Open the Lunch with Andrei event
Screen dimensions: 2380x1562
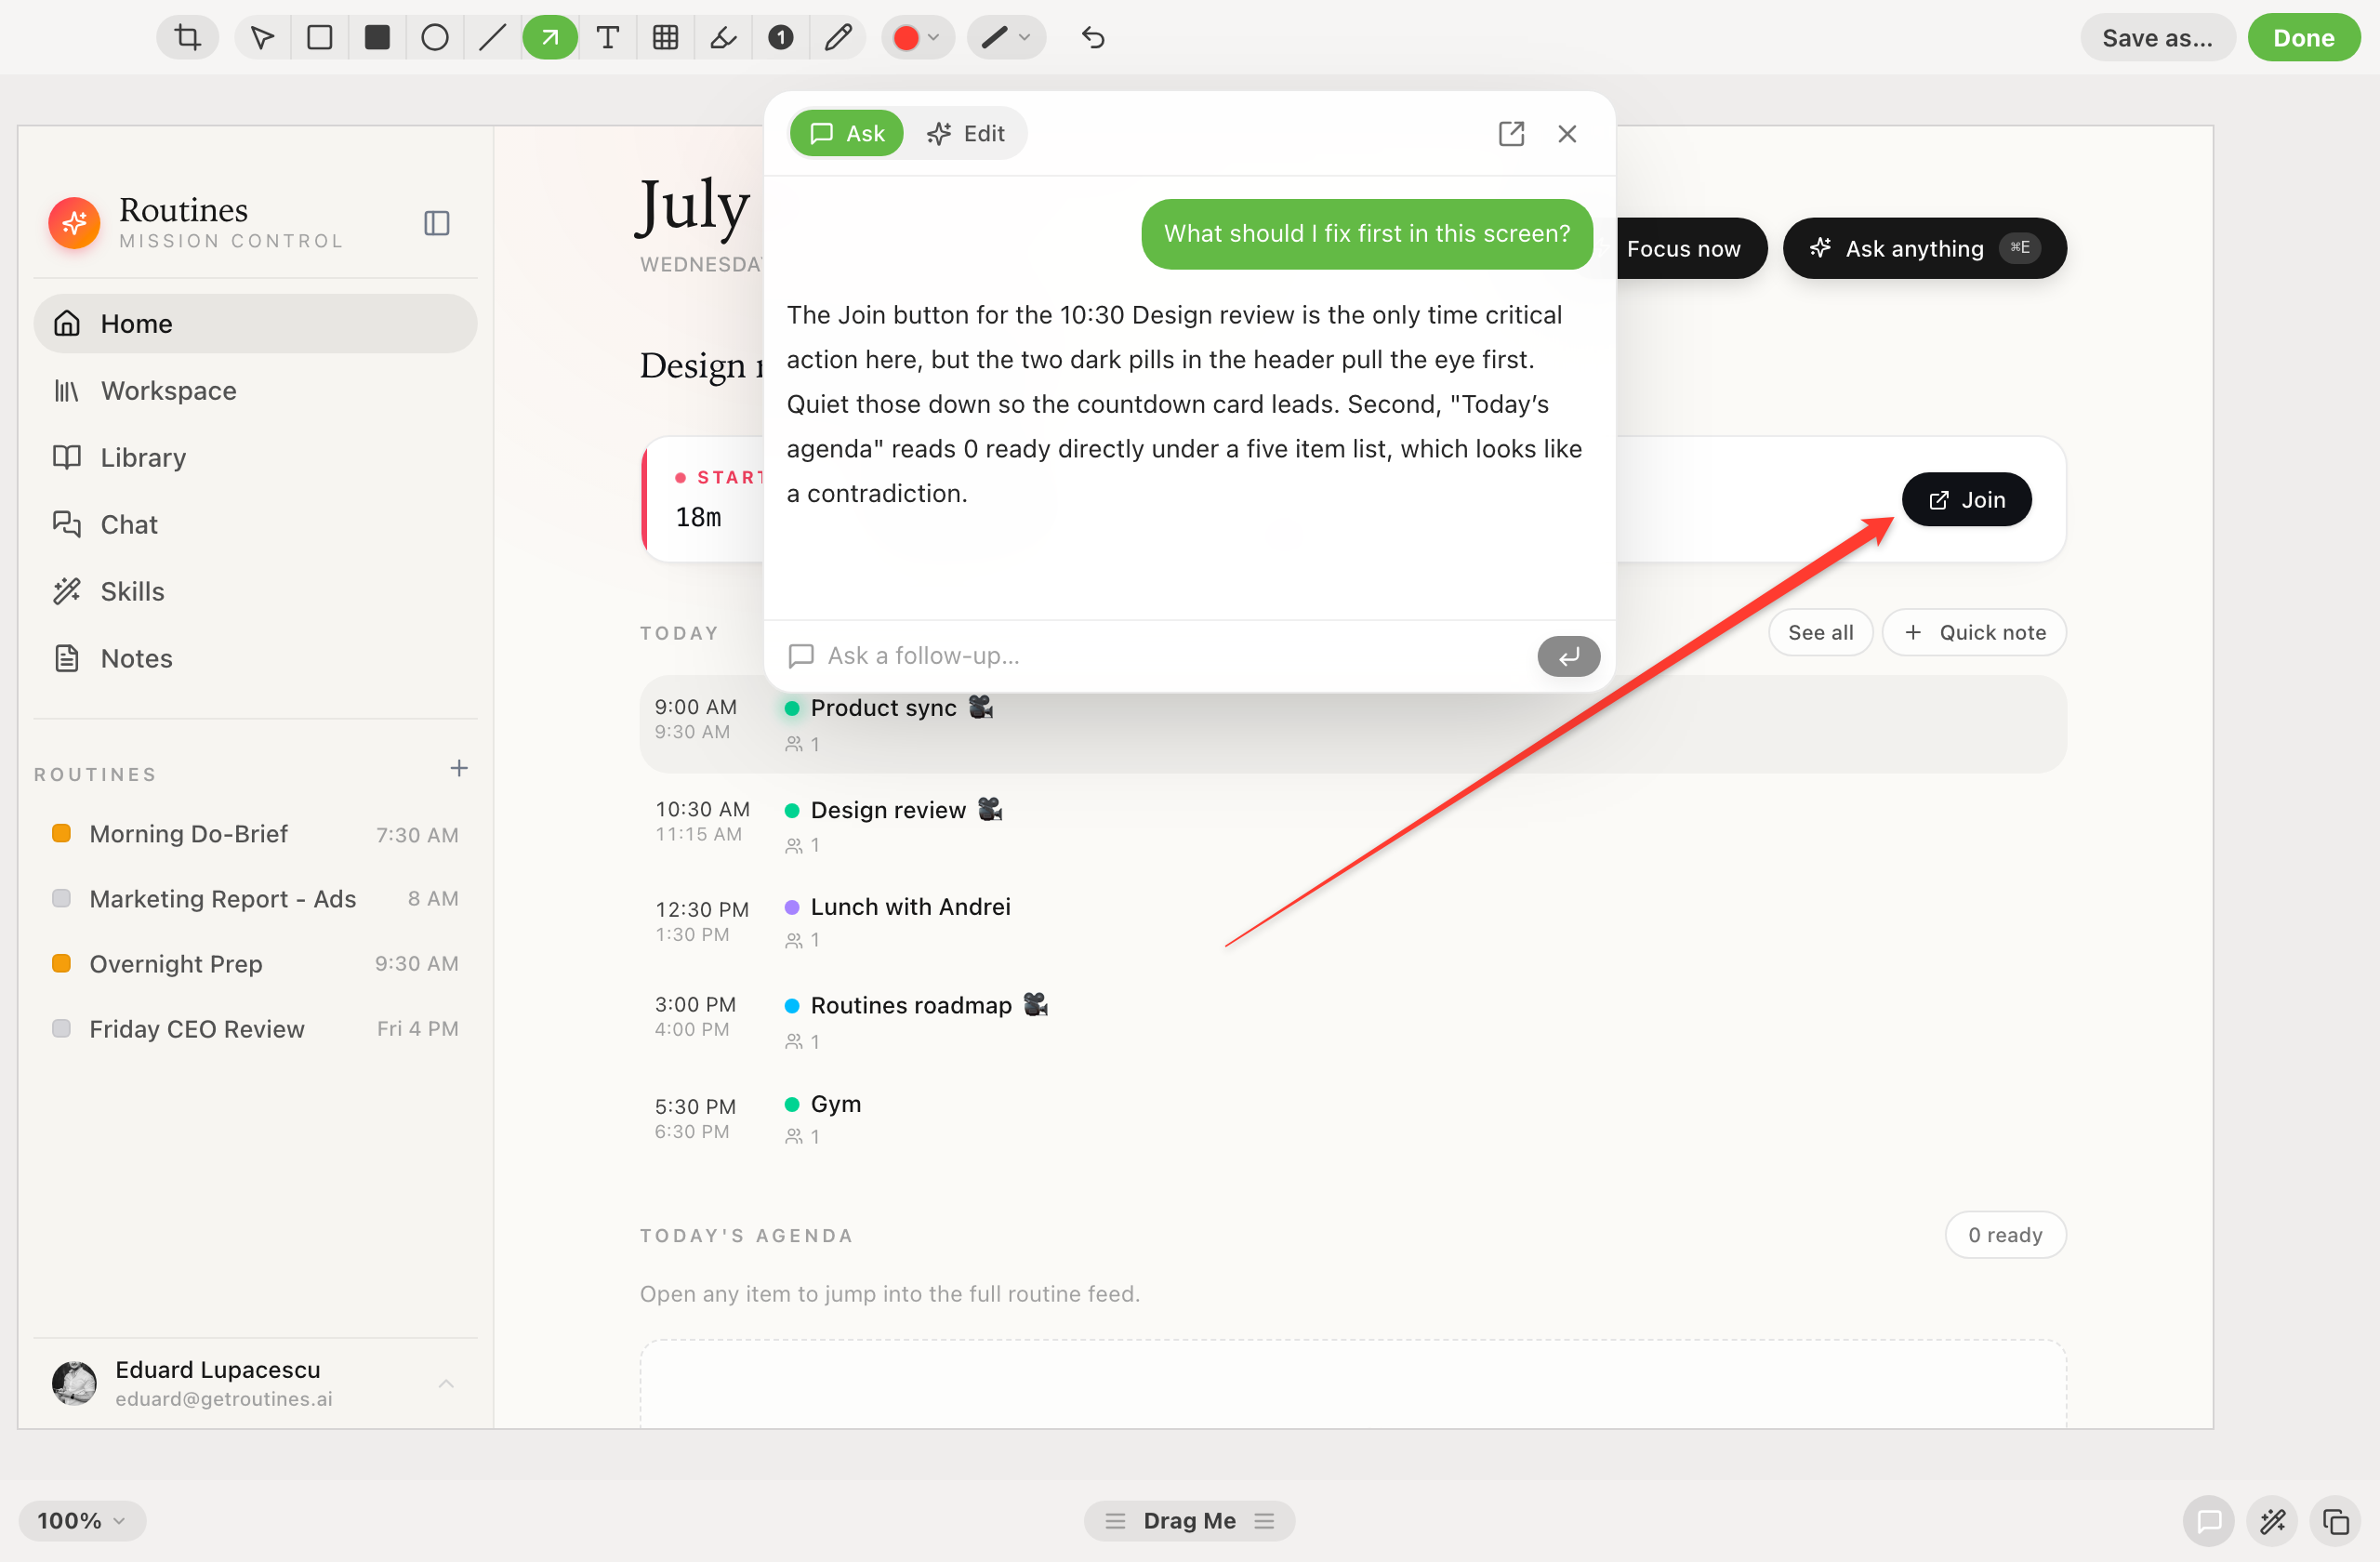coord(1353,921)
